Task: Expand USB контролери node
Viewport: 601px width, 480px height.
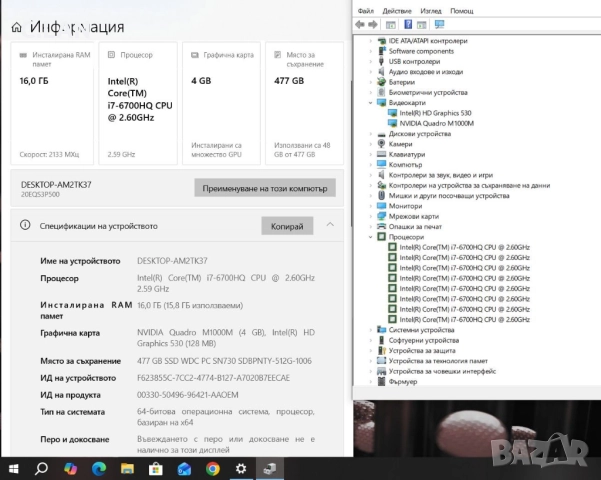Action: coord(370,62)
